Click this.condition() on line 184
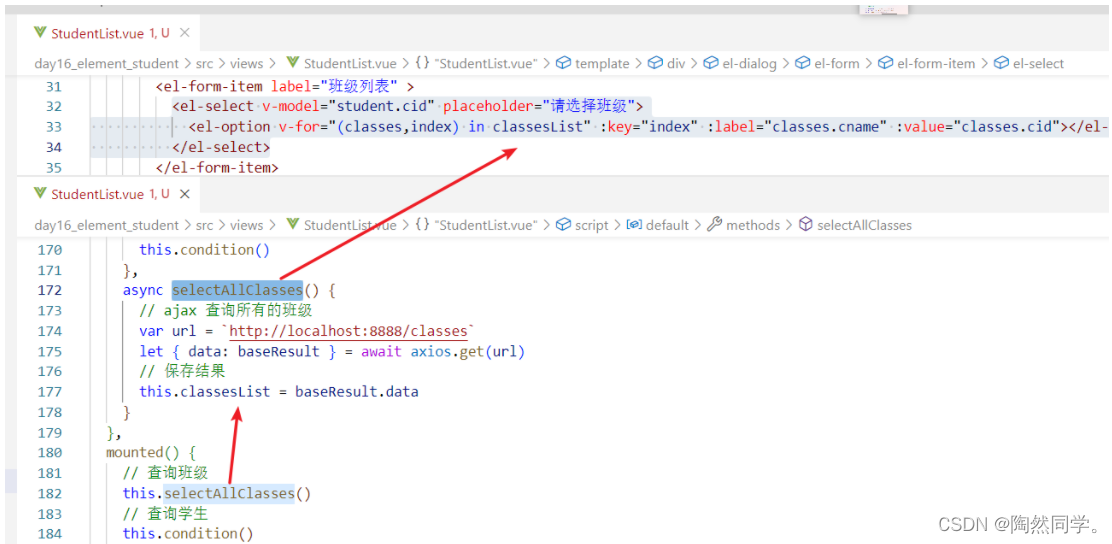The width and height of the screenshot is (1112, 544). point(188,533)
